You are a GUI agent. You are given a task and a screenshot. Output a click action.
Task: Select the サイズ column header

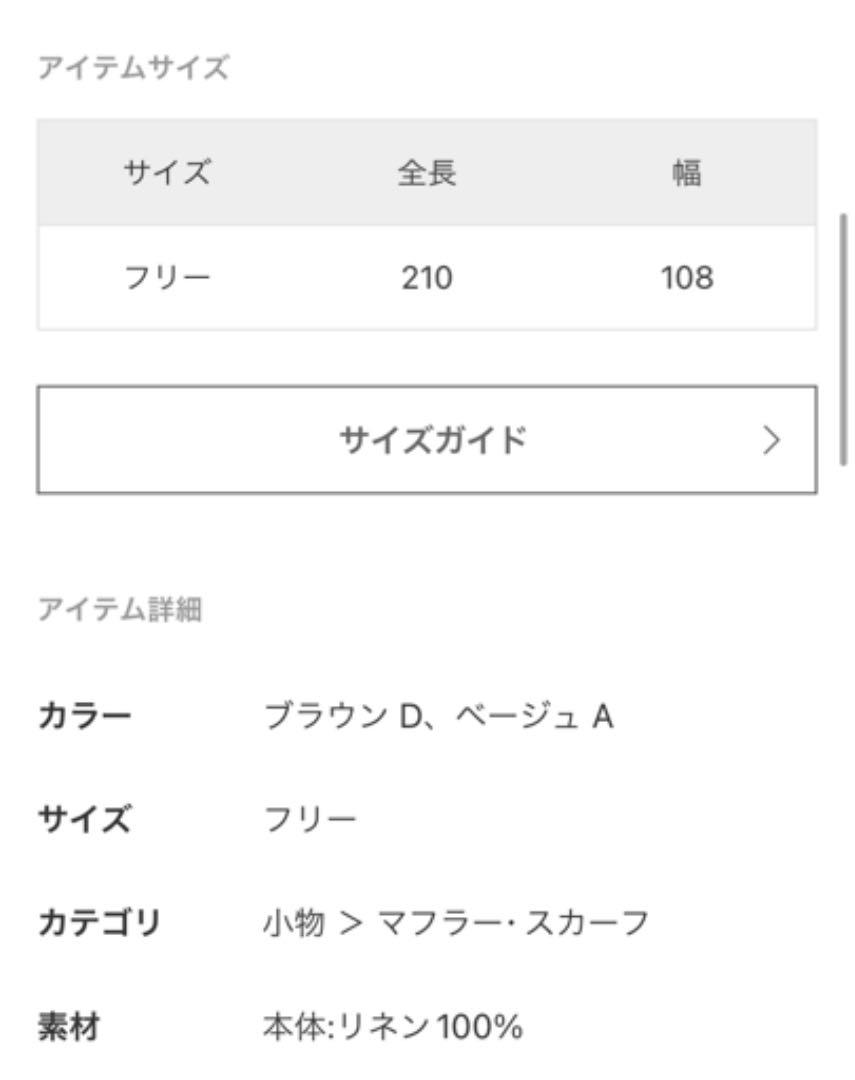167,172
